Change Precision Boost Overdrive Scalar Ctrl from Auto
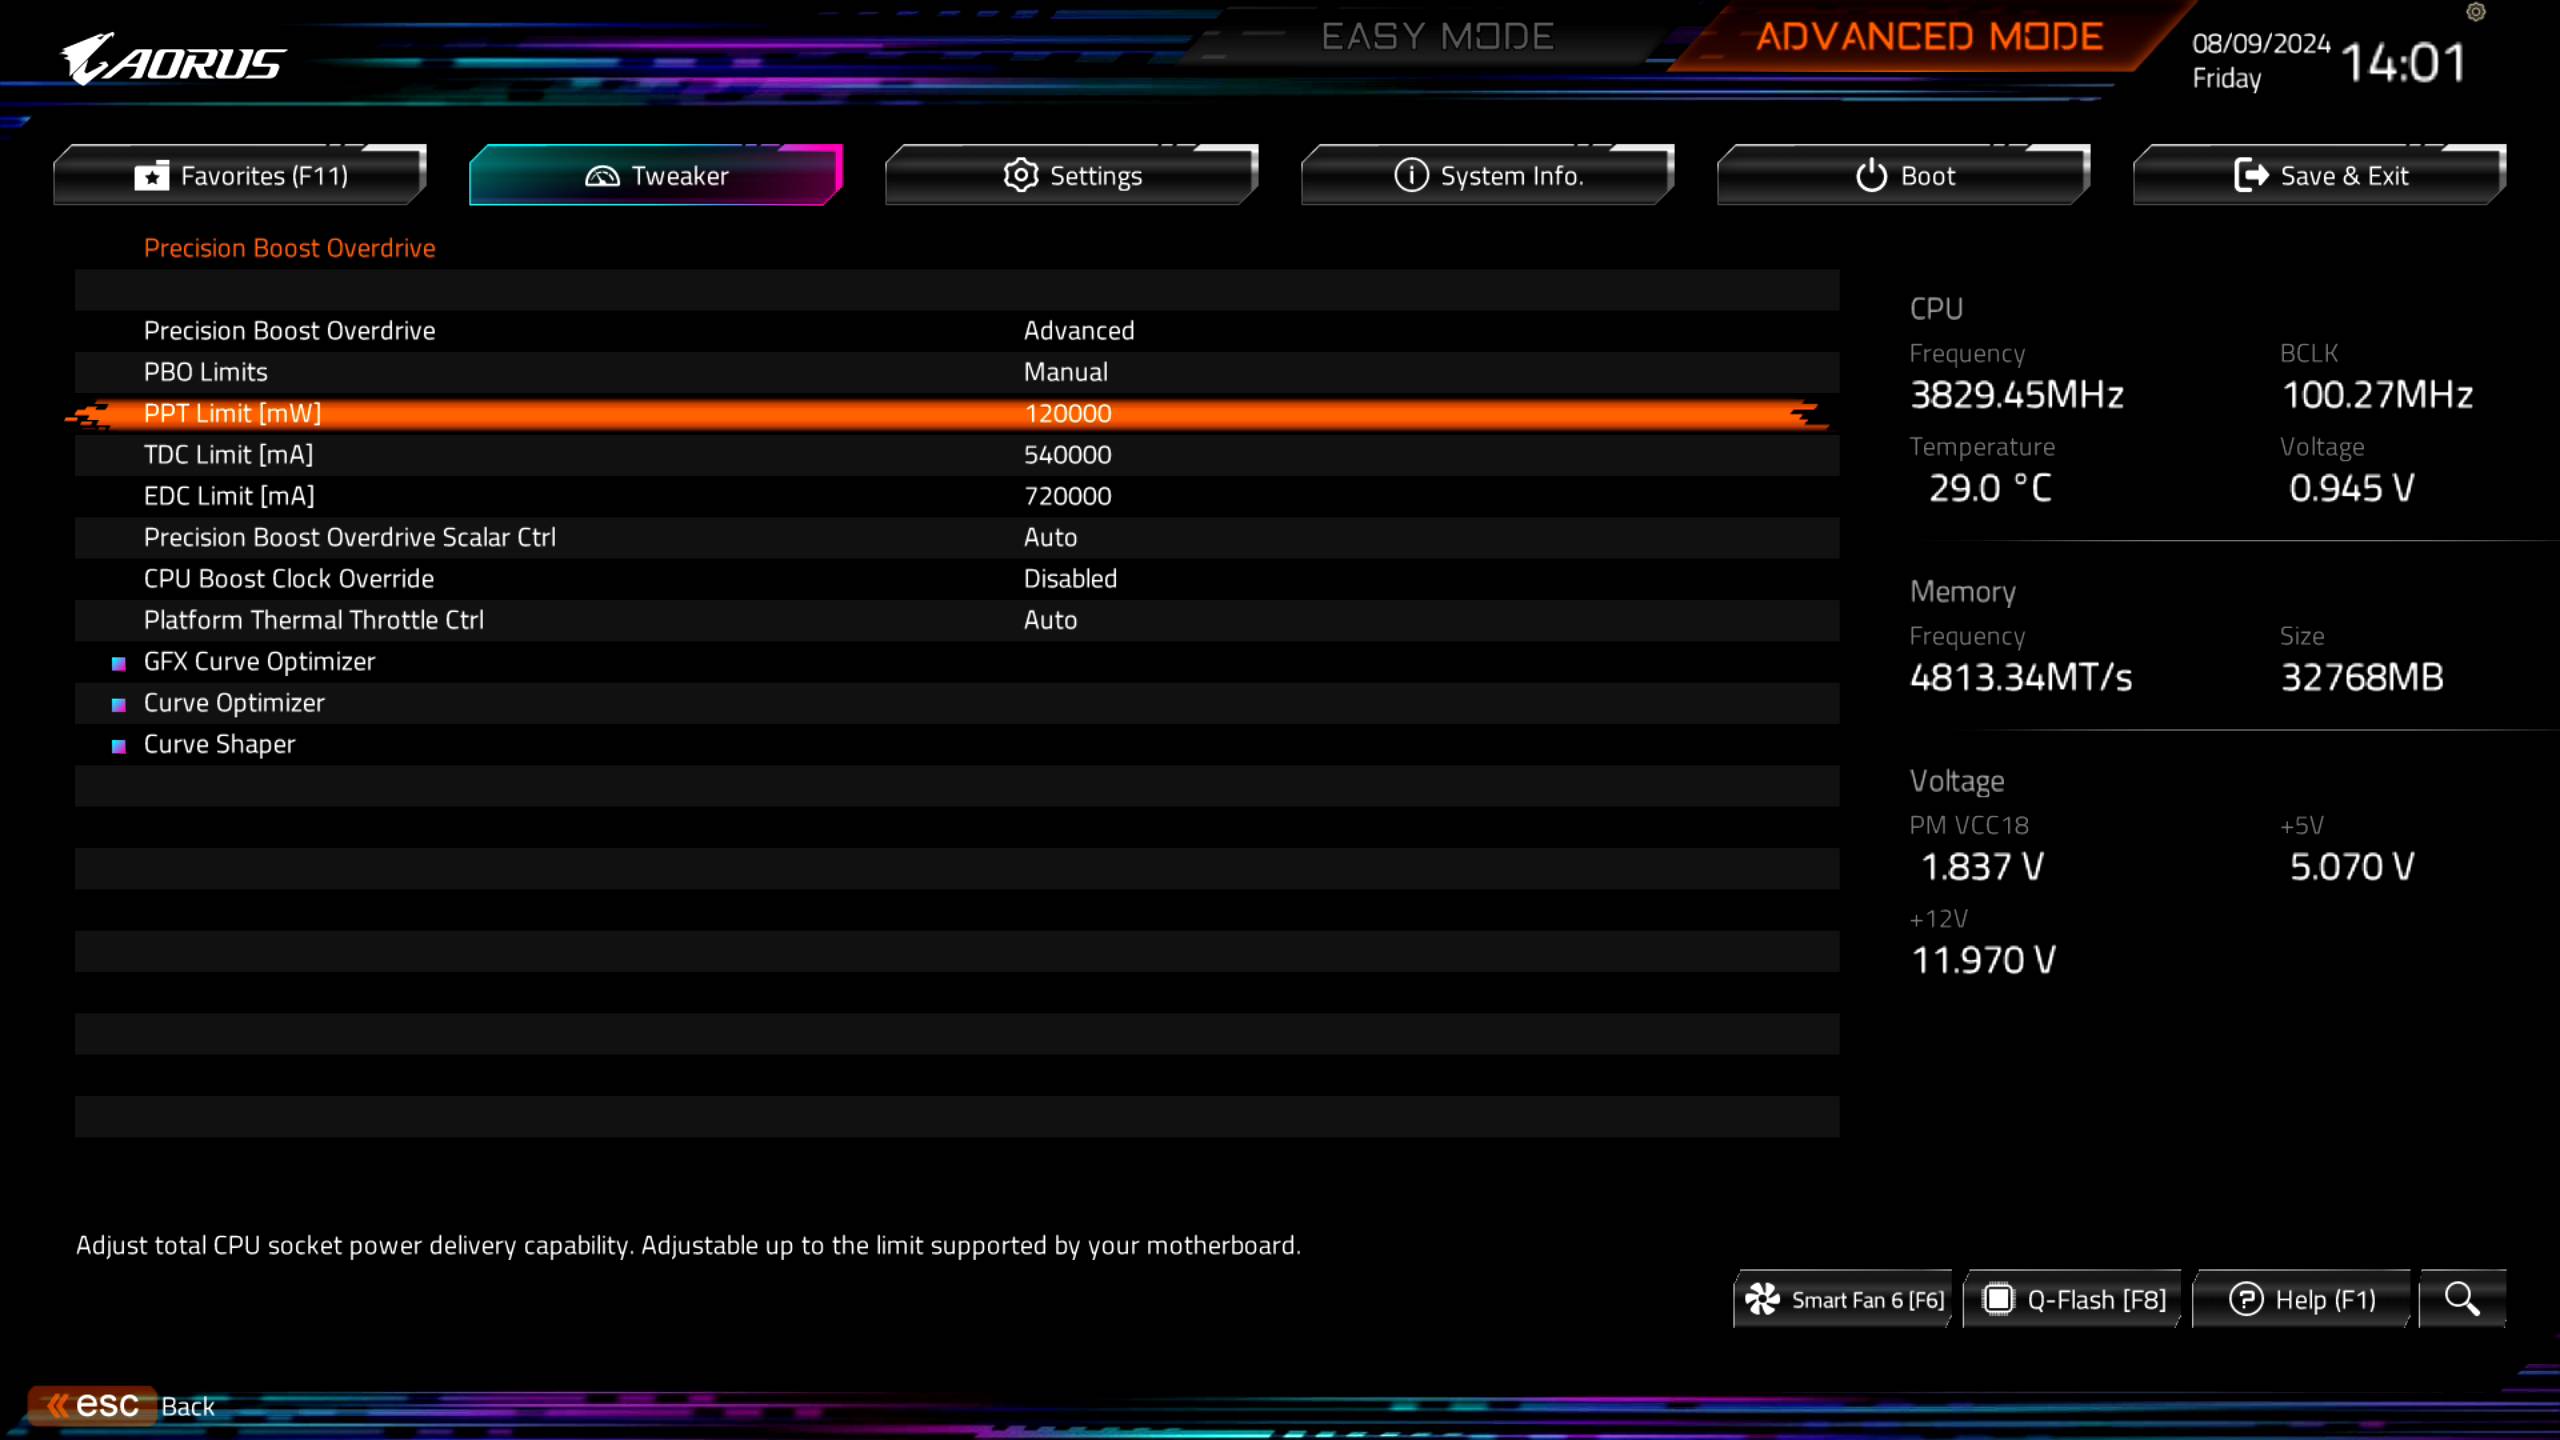 click(1050, 537)
